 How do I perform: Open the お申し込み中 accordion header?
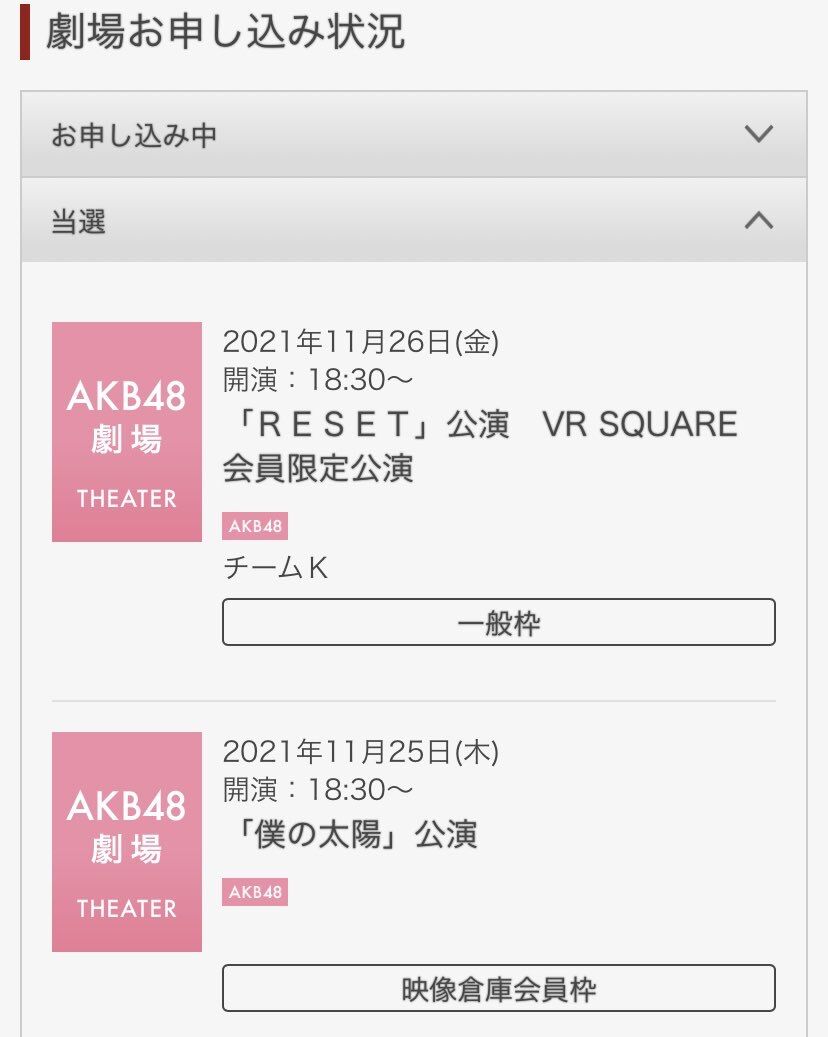click(414, 134)
